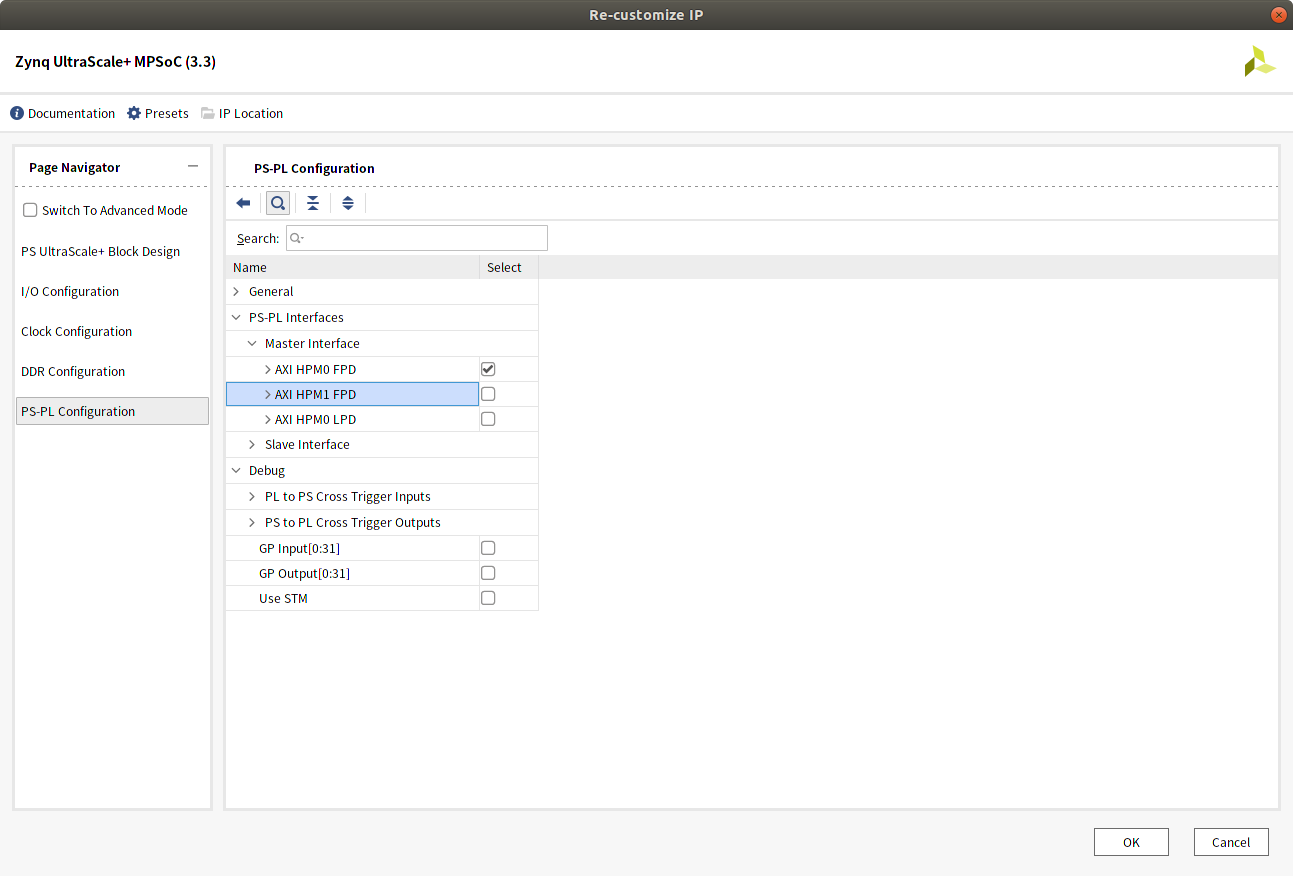
Task: Click the Name column header
Action: tap(352, 267)
